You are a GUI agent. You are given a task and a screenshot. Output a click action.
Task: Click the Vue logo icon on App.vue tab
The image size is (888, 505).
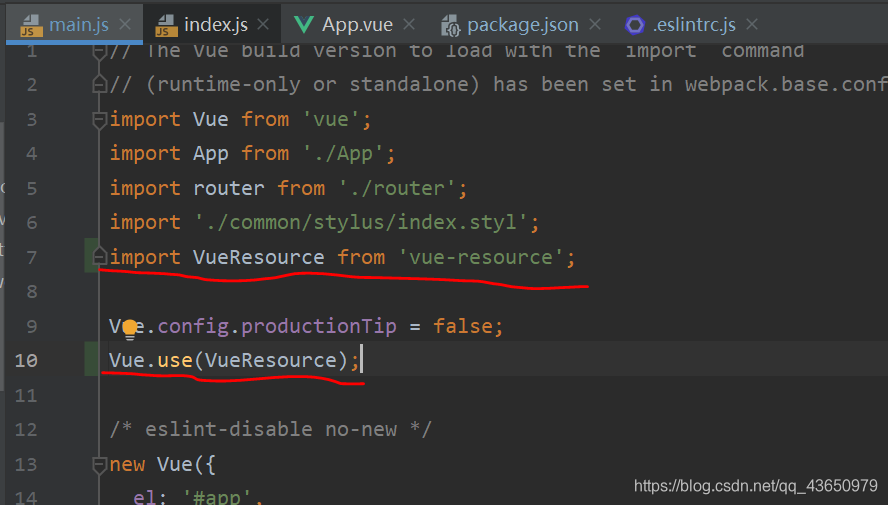click(304, 24)
